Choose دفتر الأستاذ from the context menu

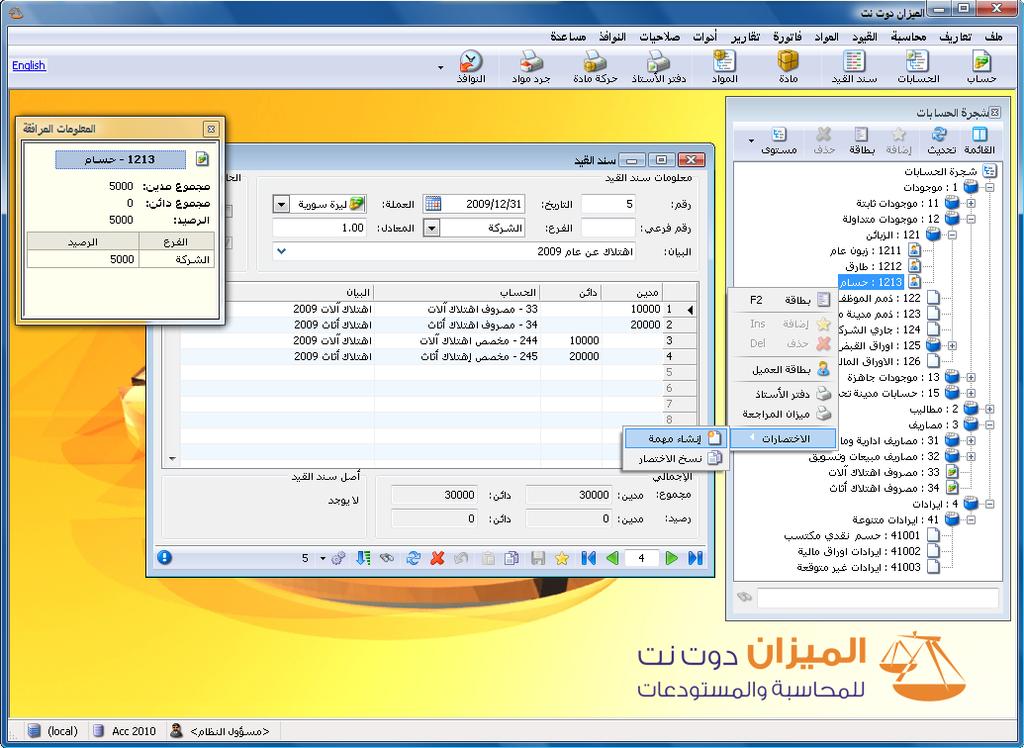click(782, 394)
